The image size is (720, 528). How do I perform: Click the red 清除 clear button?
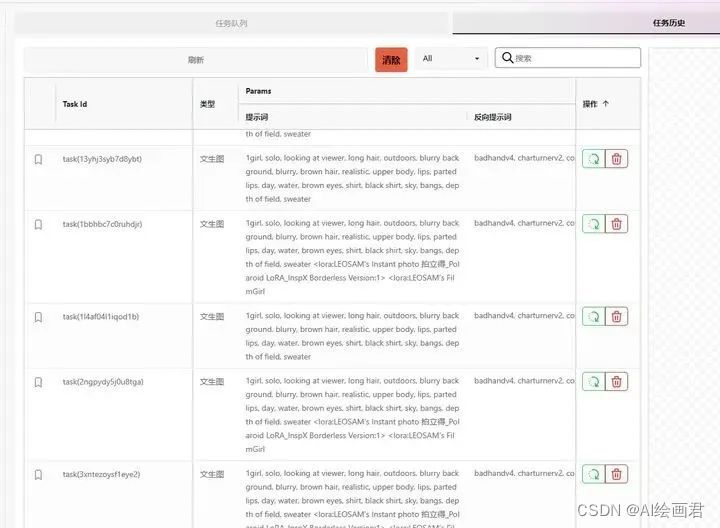(391, 60)
